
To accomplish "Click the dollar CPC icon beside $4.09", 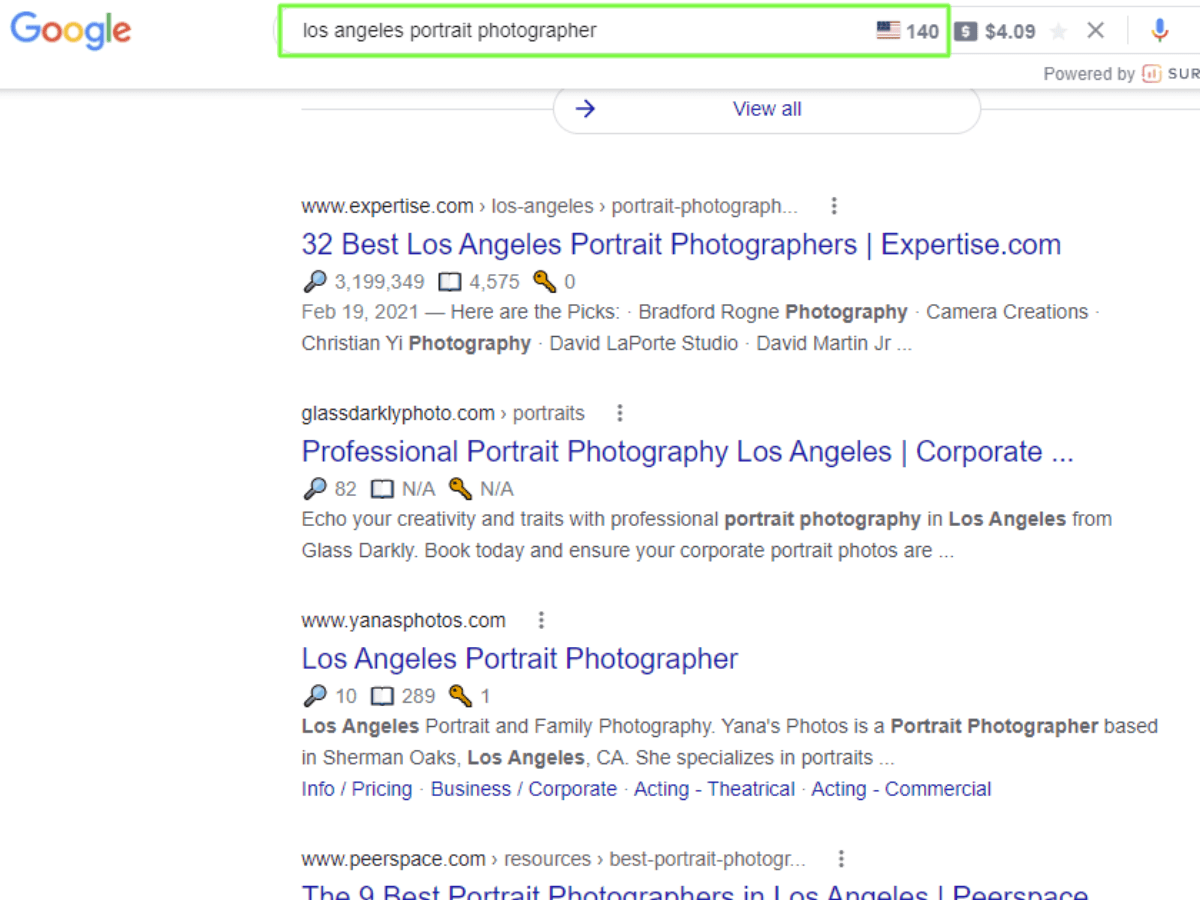I will [965, 31].
